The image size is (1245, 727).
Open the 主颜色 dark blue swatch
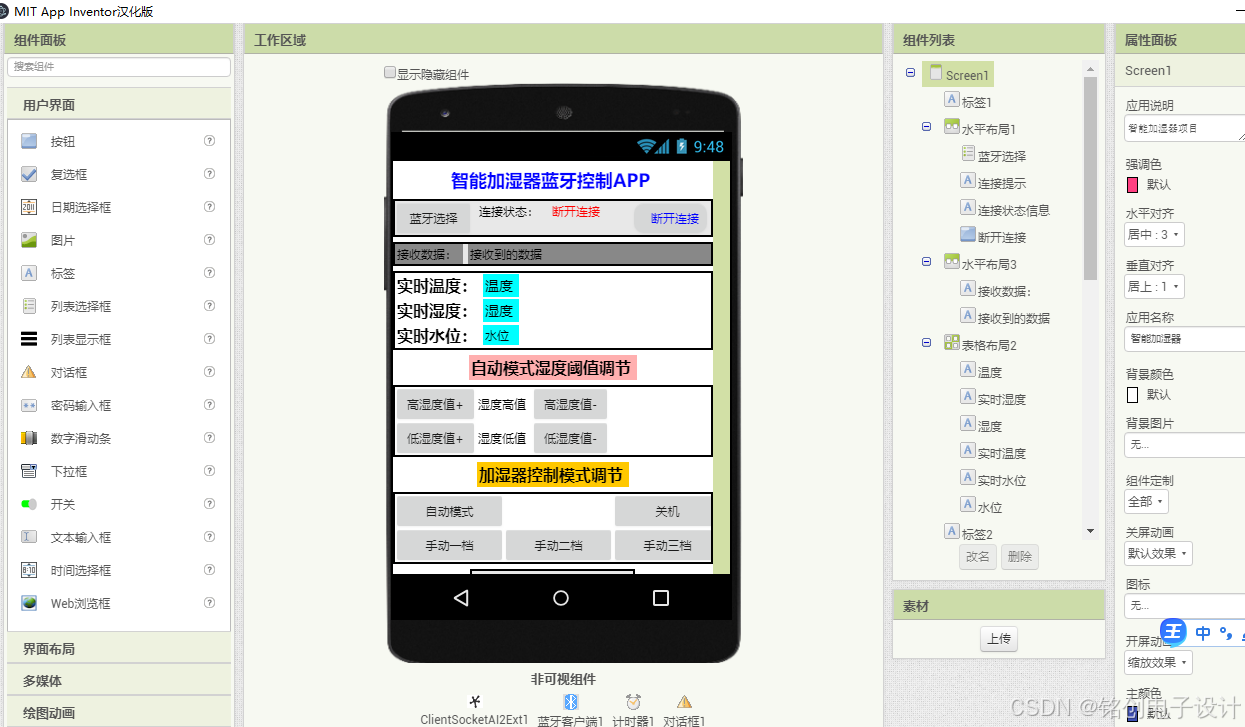coord(1132,714)
